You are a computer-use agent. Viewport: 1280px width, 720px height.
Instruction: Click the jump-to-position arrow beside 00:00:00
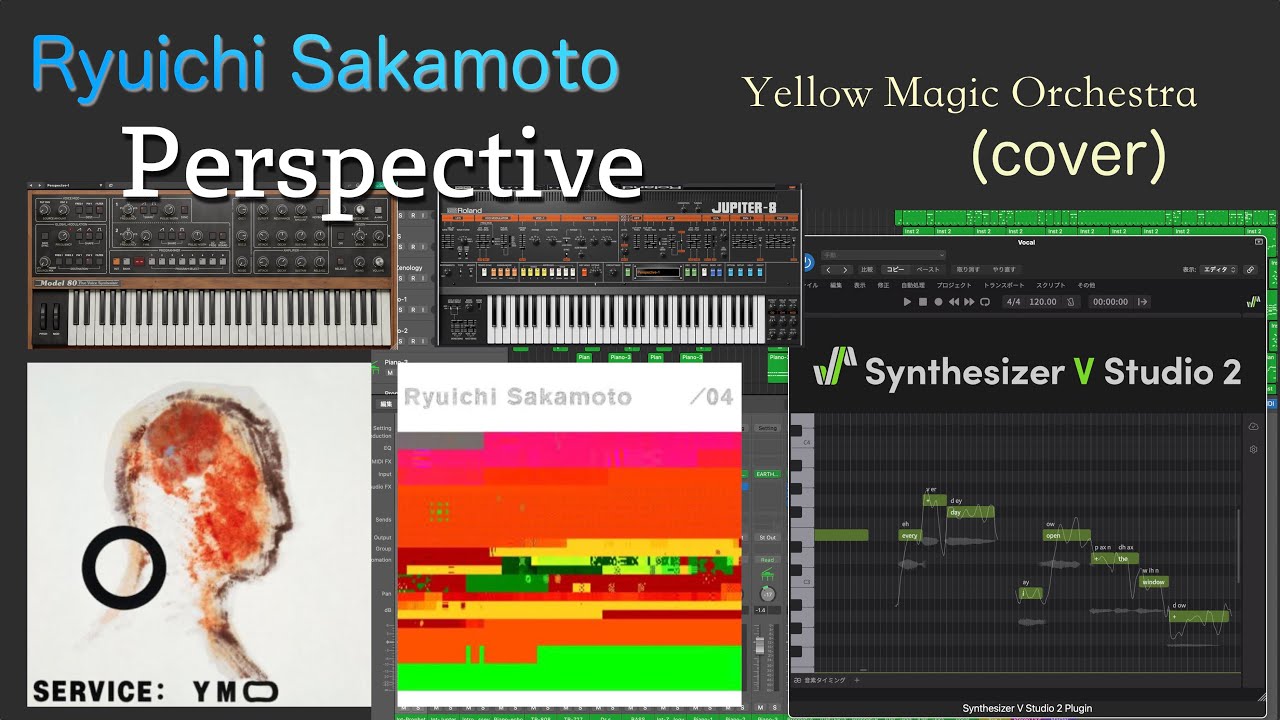click(1142, 302)
